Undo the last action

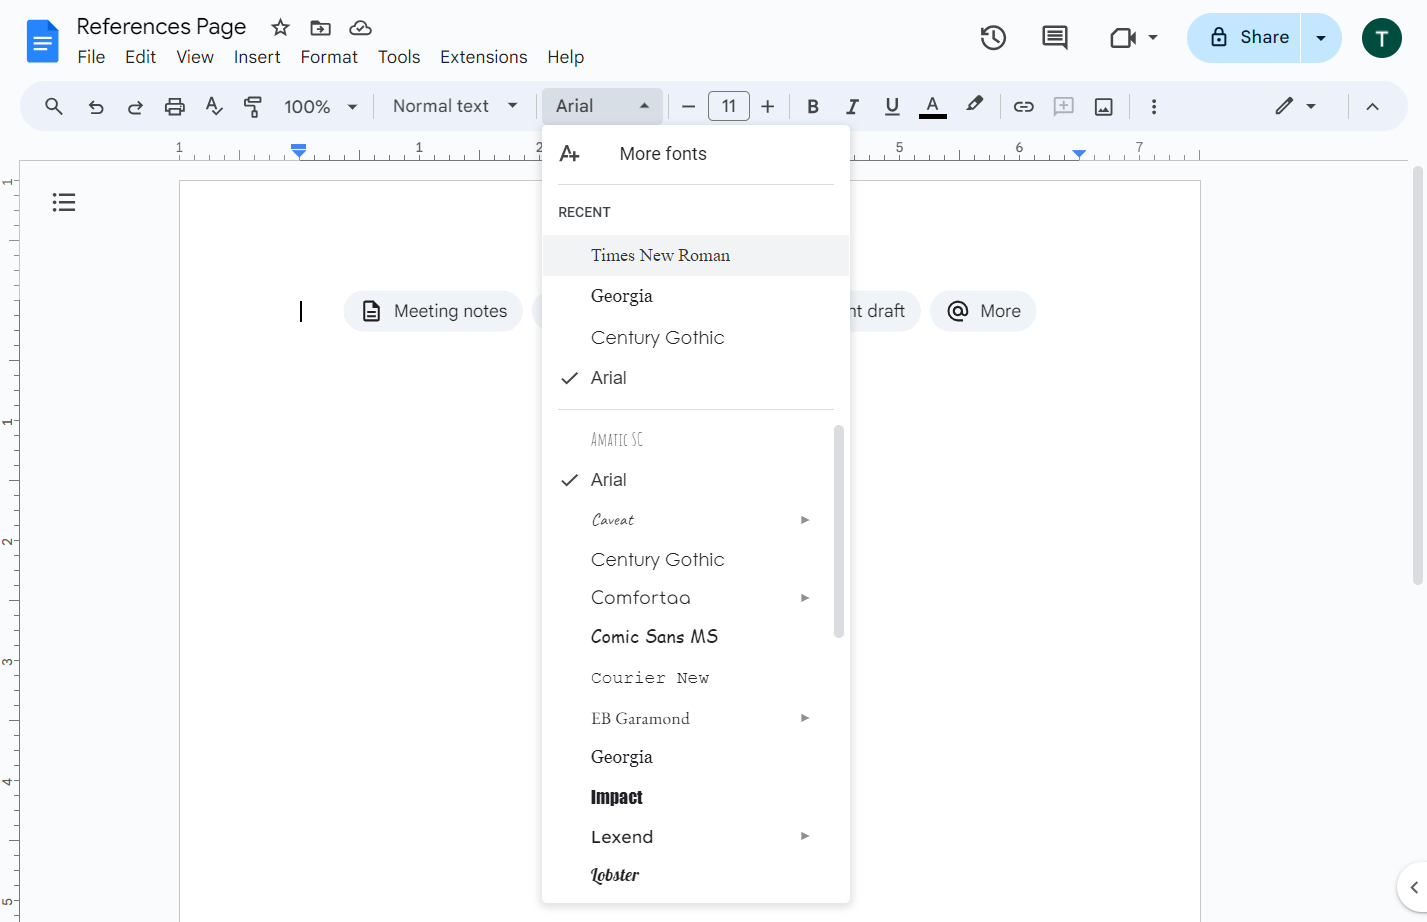(96, 106)
